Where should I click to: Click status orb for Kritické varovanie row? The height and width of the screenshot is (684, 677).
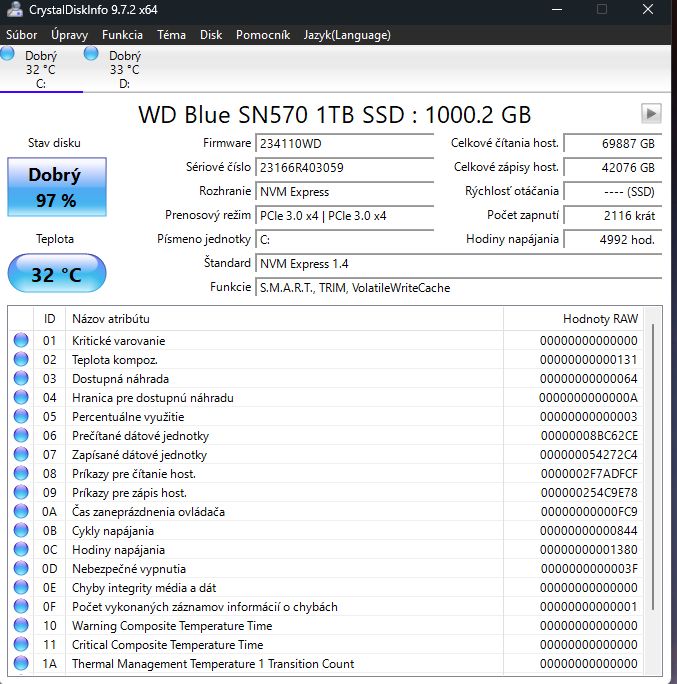tap(21, 340)
